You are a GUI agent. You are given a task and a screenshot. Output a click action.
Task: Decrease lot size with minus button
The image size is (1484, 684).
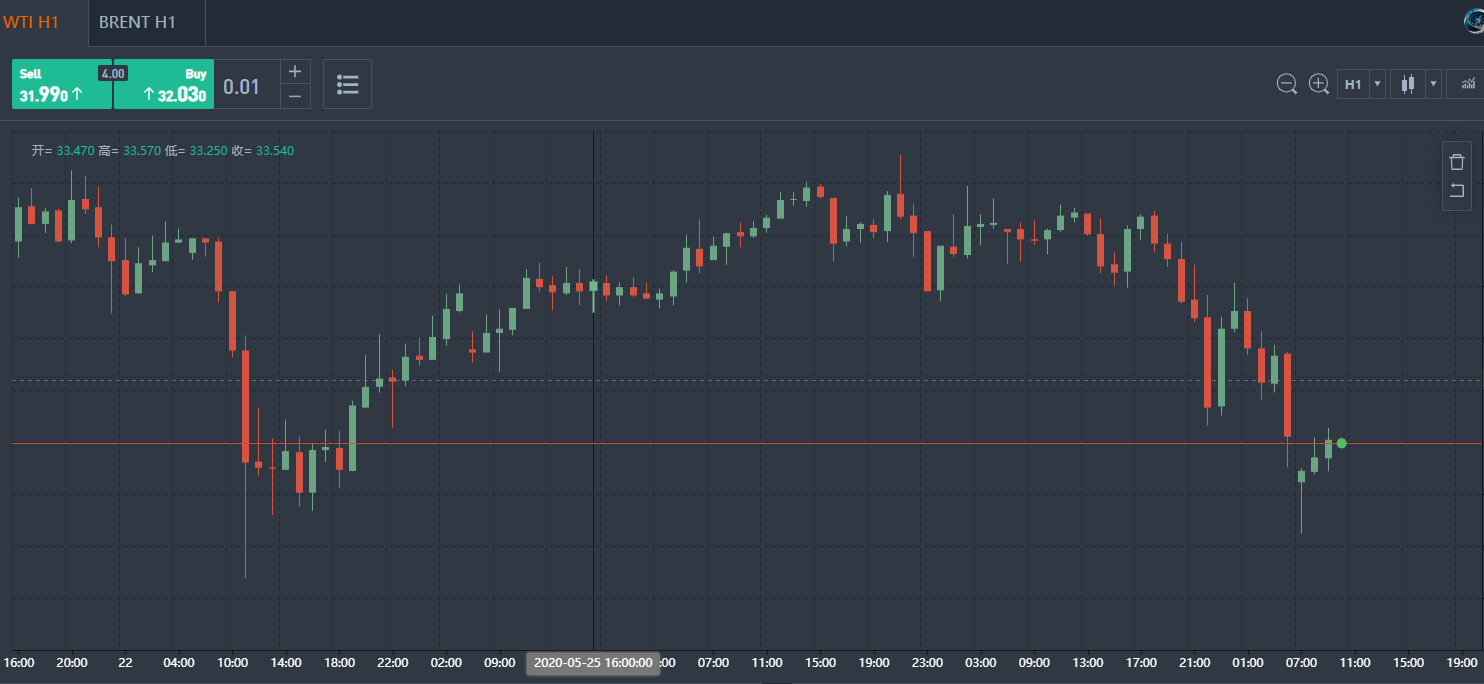click(x=294, y=96)
